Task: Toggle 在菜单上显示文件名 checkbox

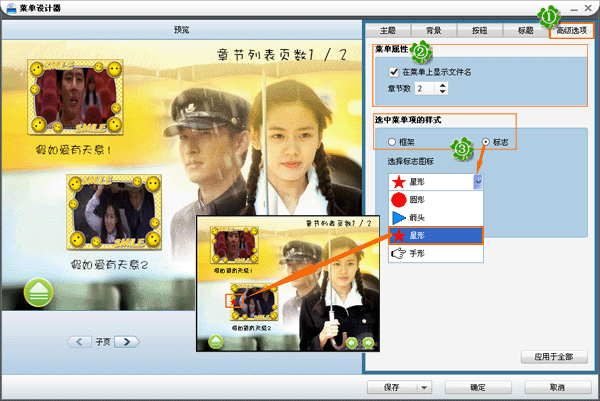Action: (x=394, y=72)
